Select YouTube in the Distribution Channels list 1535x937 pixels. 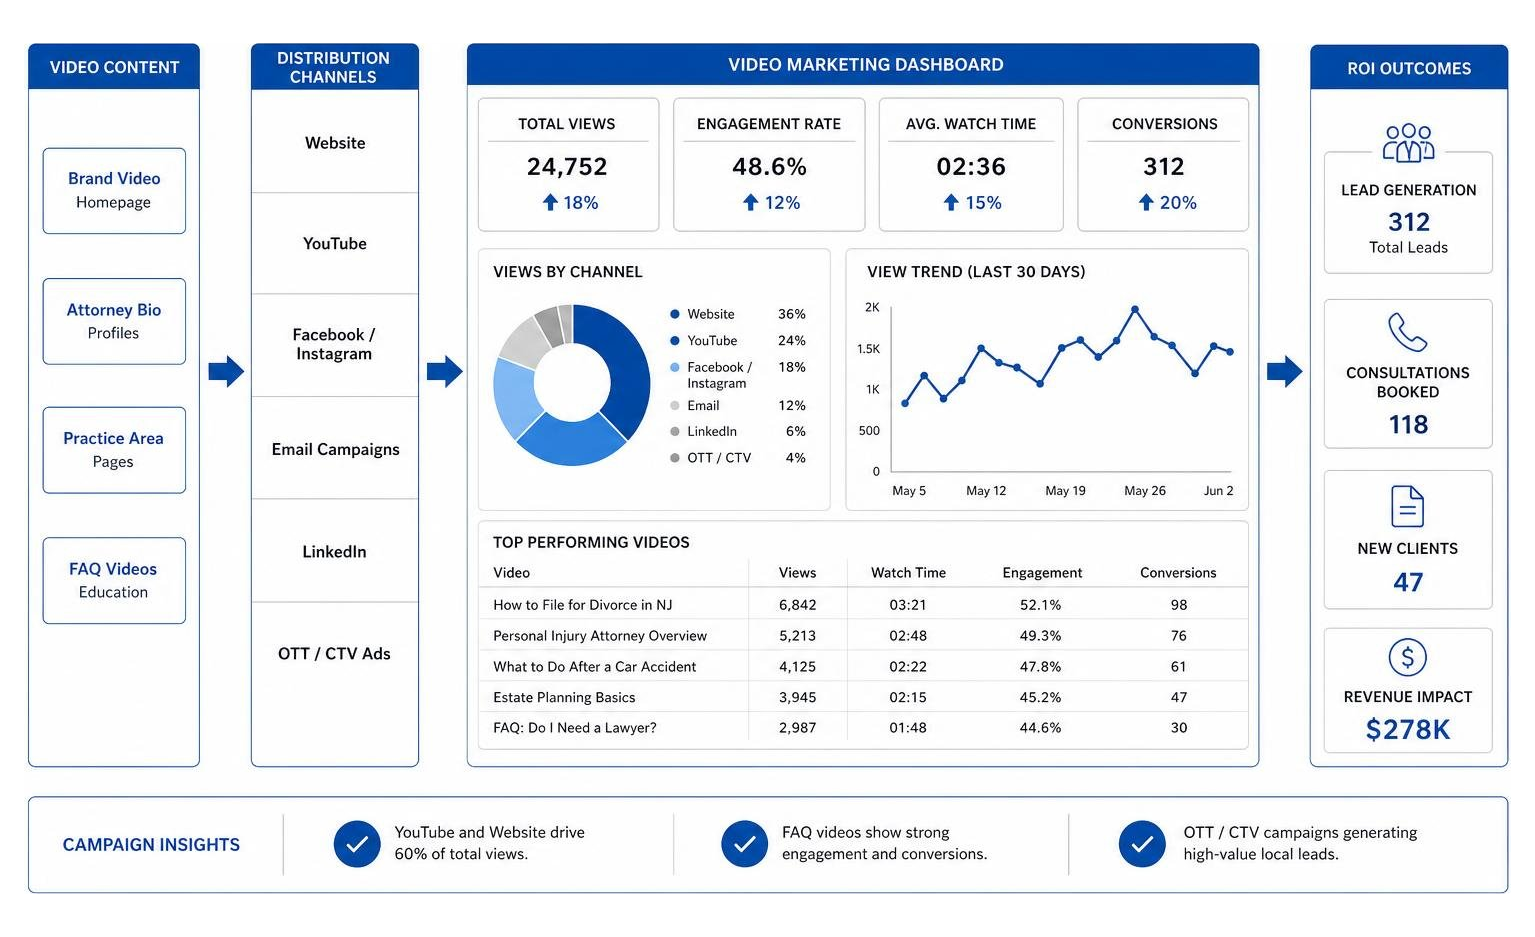(335, 244)
